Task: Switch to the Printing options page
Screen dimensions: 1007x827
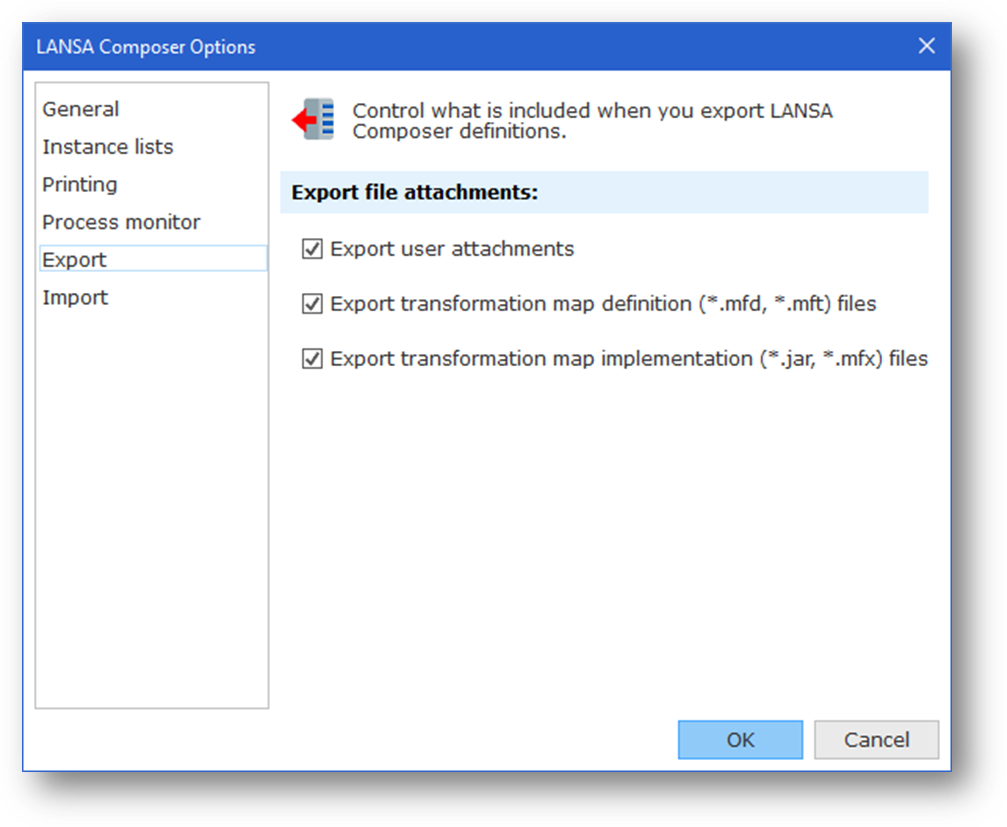Action: click(x=80, y=185)
